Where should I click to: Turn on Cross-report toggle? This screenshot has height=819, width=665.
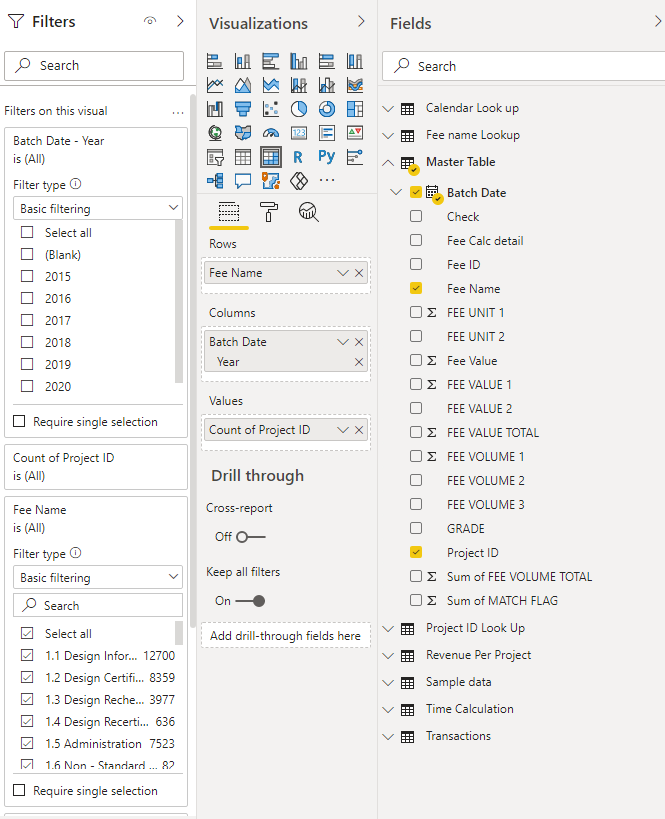pyautogui.click(x=251, y=537)
